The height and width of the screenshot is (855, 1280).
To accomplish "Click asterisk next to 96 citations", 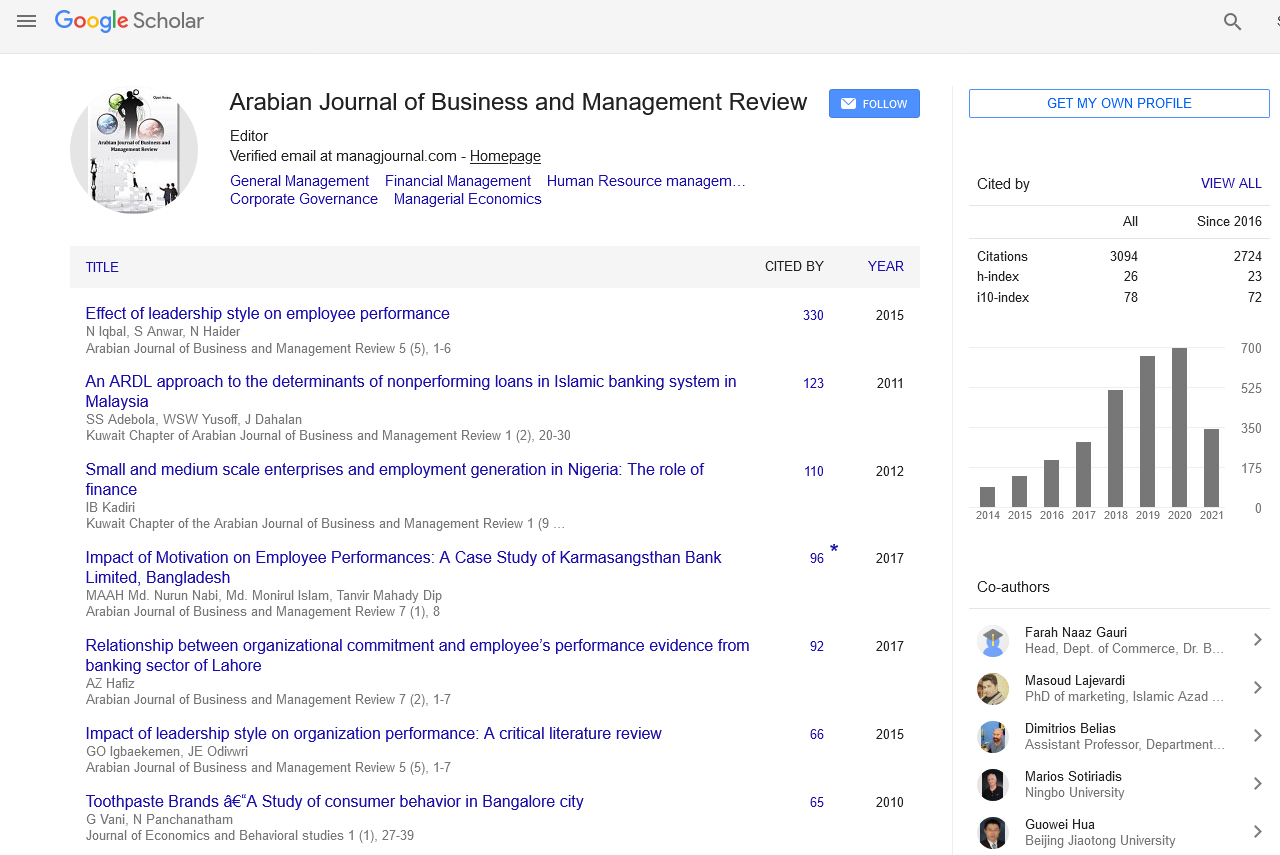I will (834, 549).
